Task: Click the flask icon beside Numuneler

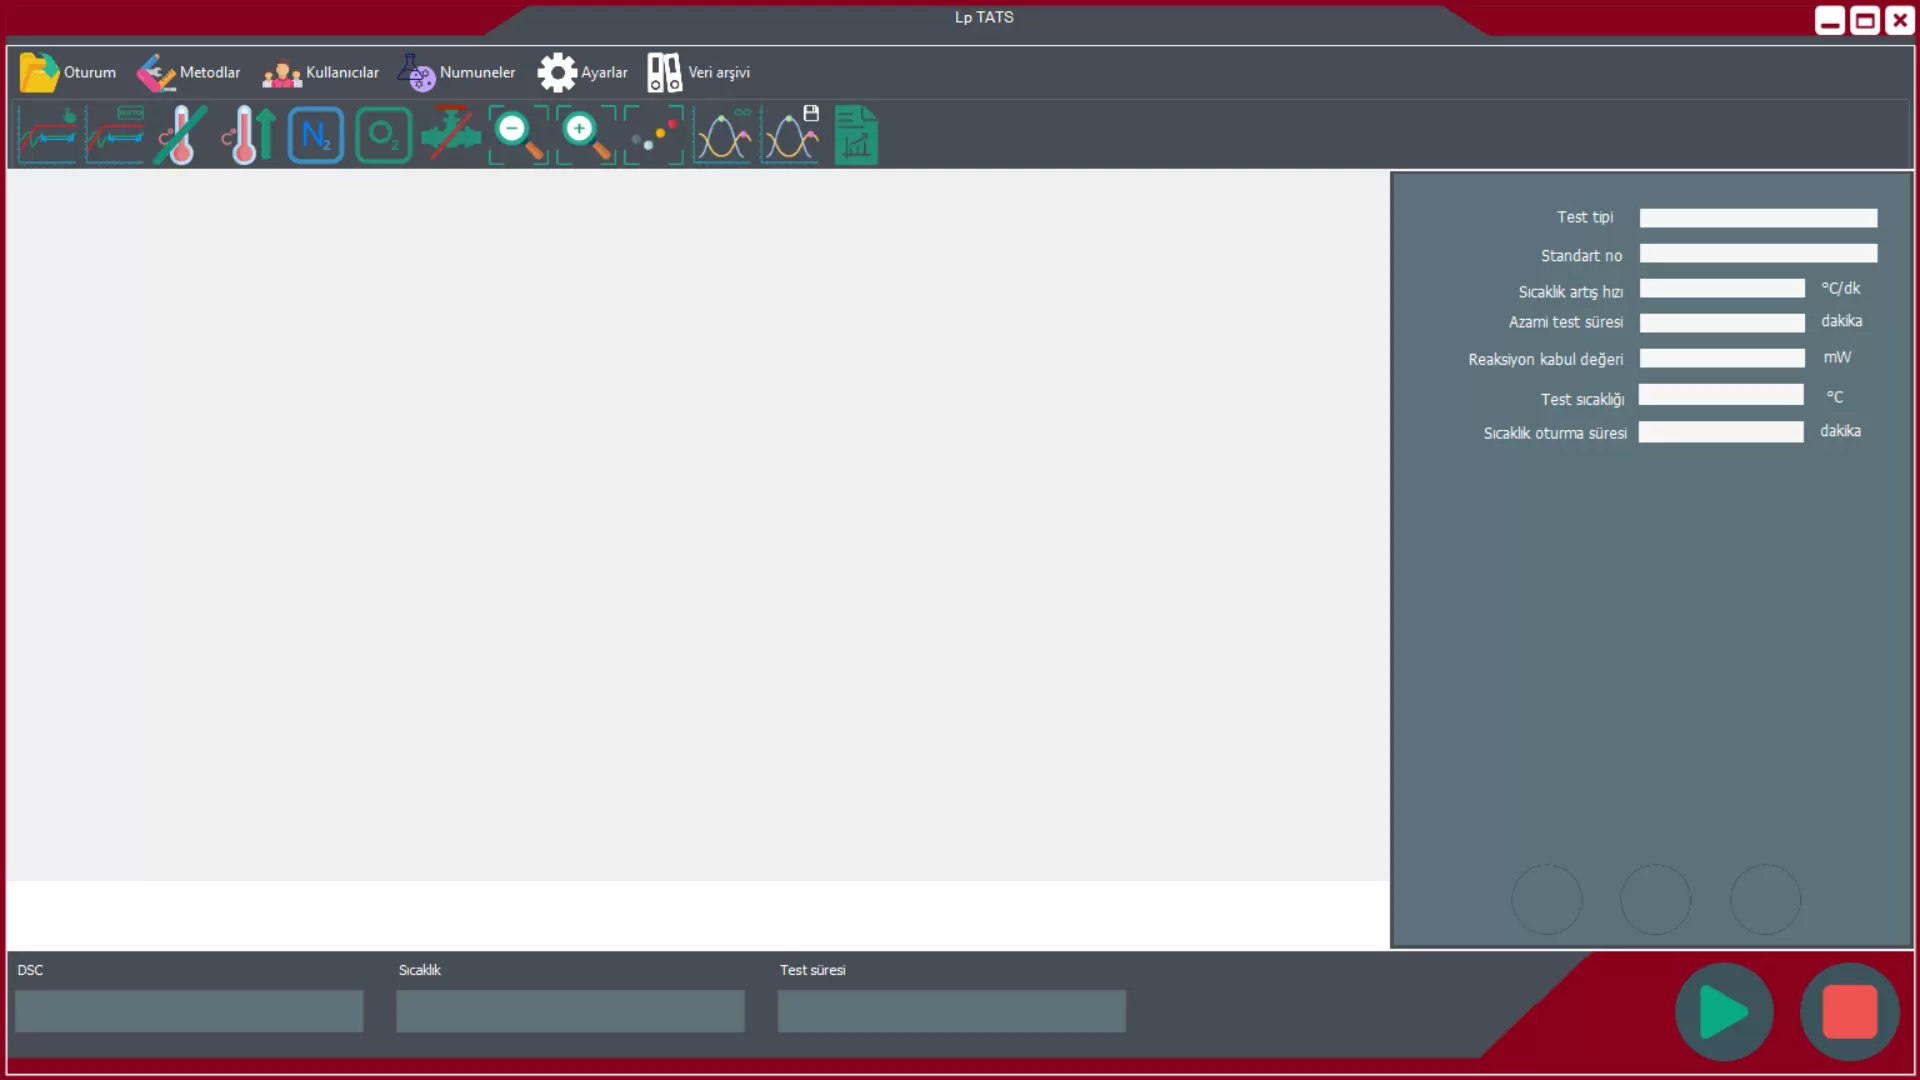Action: pos(416,72)
